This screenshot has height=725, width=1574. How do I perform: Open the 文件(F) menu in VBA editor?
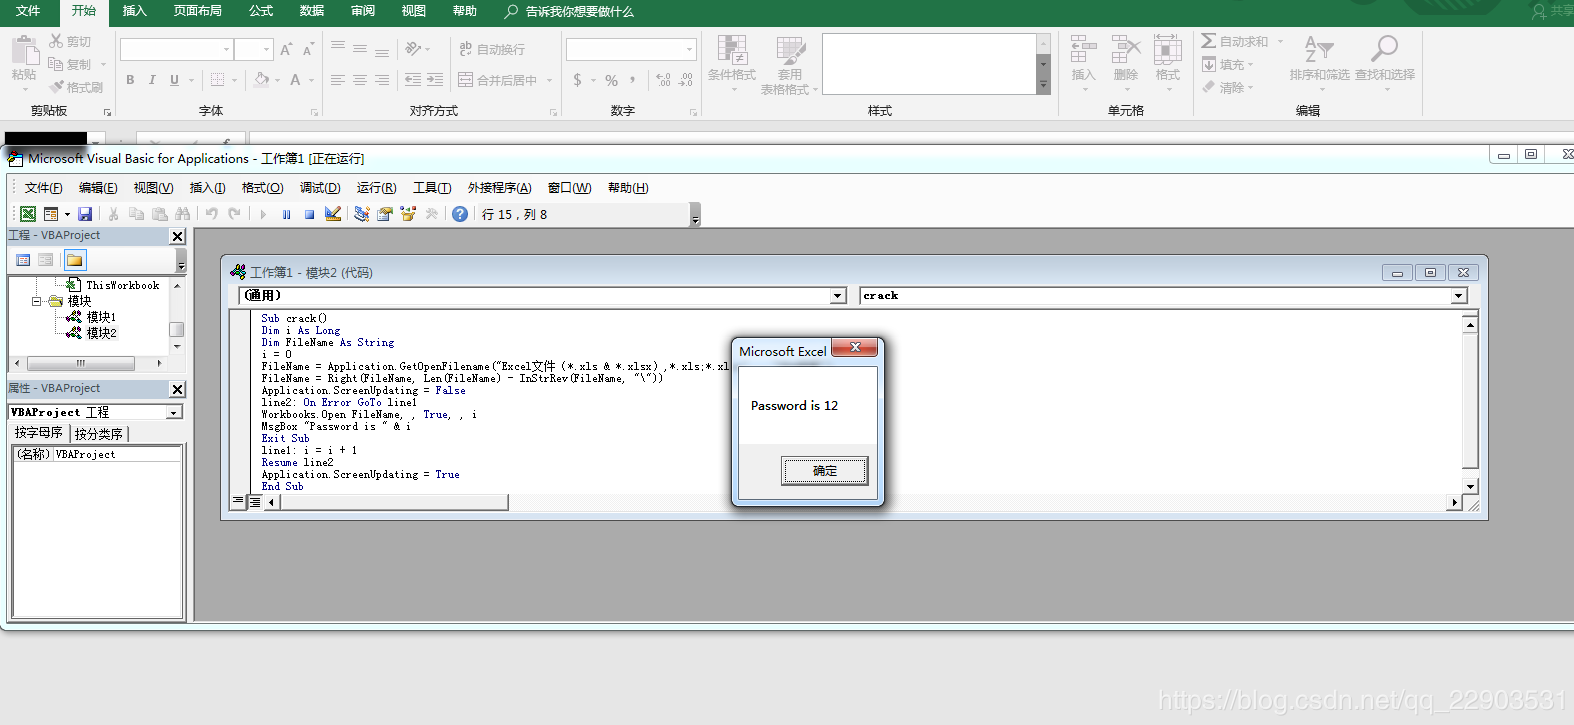point(44,188)
